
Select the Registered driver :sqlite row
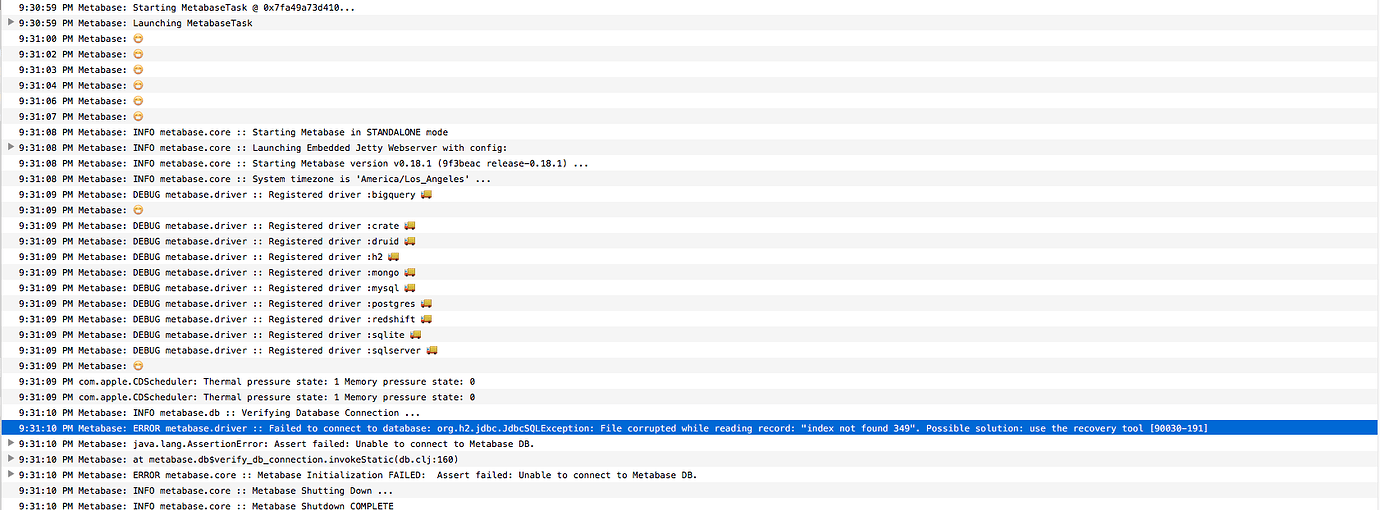(x=690, y=335)
